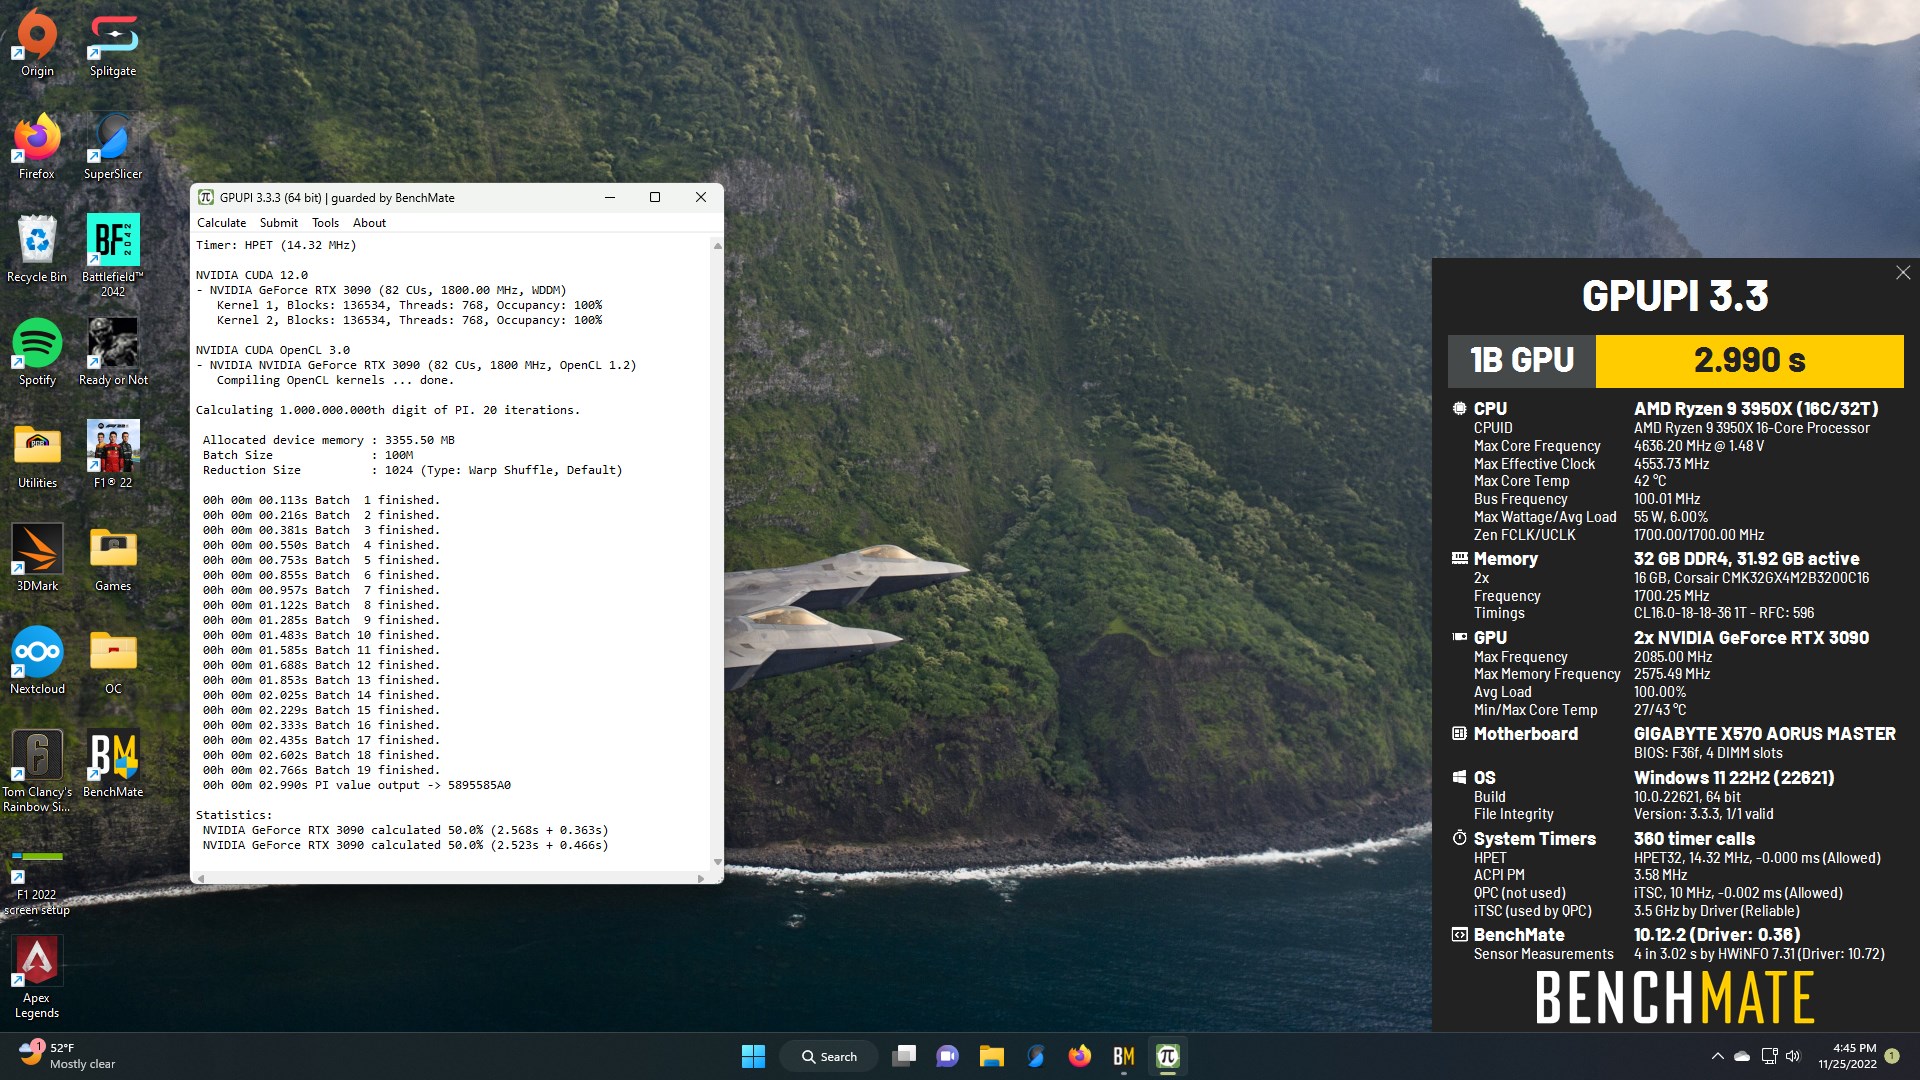The height and width of the screenshot is (1080, 1920).
Task: Click the GPUPI log scroll down arrow
Action: [x=717, y=862]
